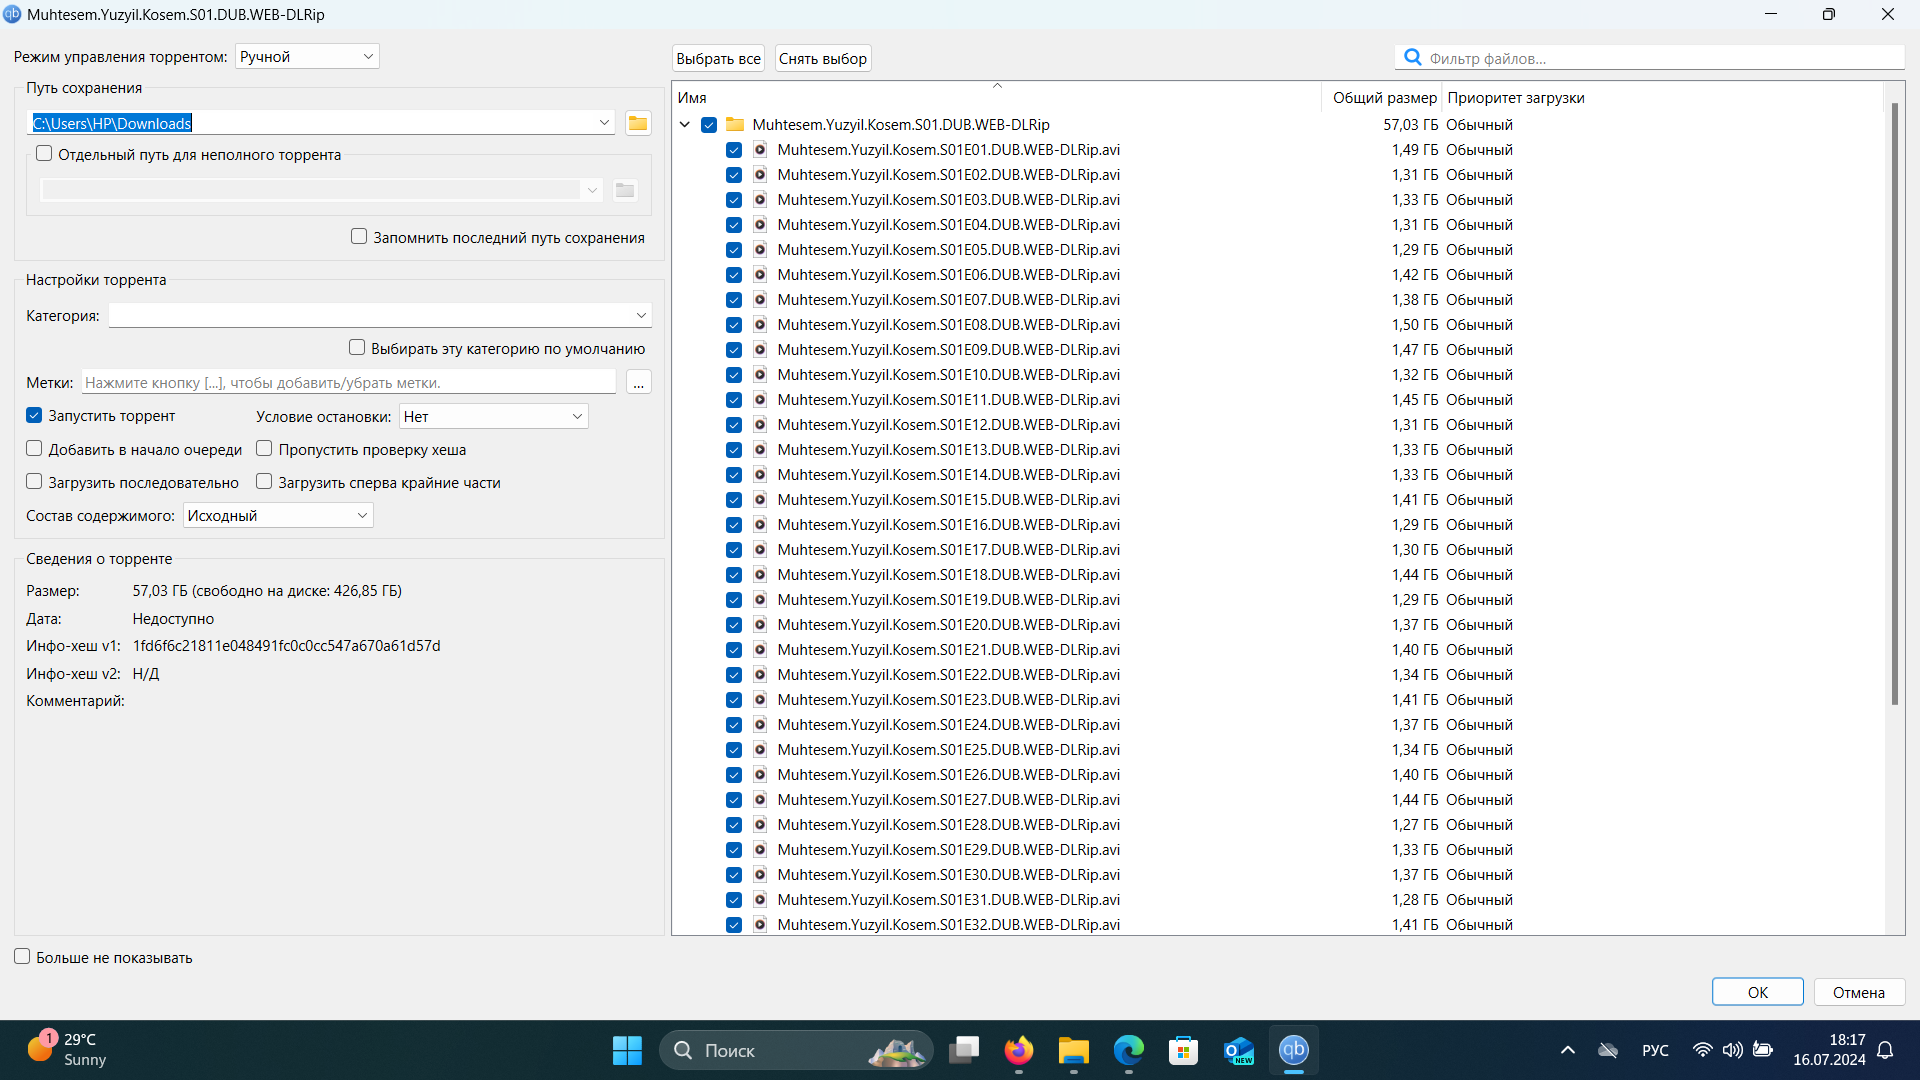
Task: Click the qBittorrent taskbar icon
Action: pyautogui.click(x=1293, y=1050)
